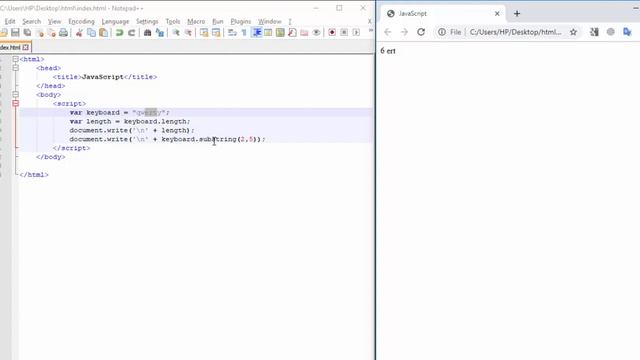Image resolution: width=640 pixels, height=360 pixels.
Task: Click the Chrome address bar URL
Action: pyautogui.click(x=516, y=32)
